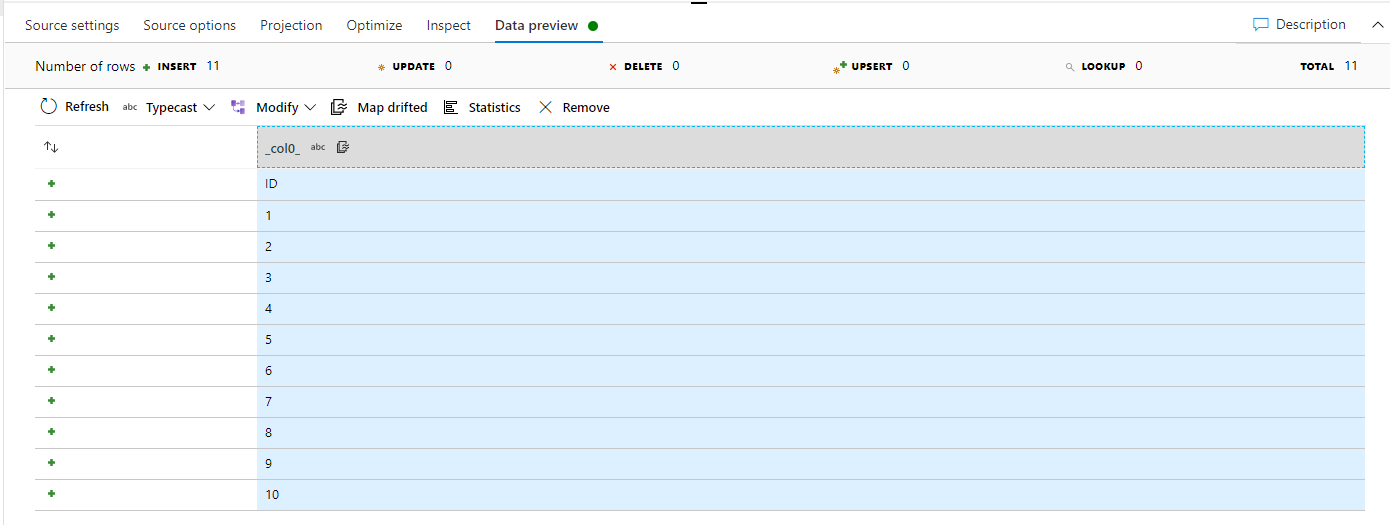The width and height of the screenshot is (1390, 525).
Task: Select the Inspect tab
Action: tap(448, 25)
